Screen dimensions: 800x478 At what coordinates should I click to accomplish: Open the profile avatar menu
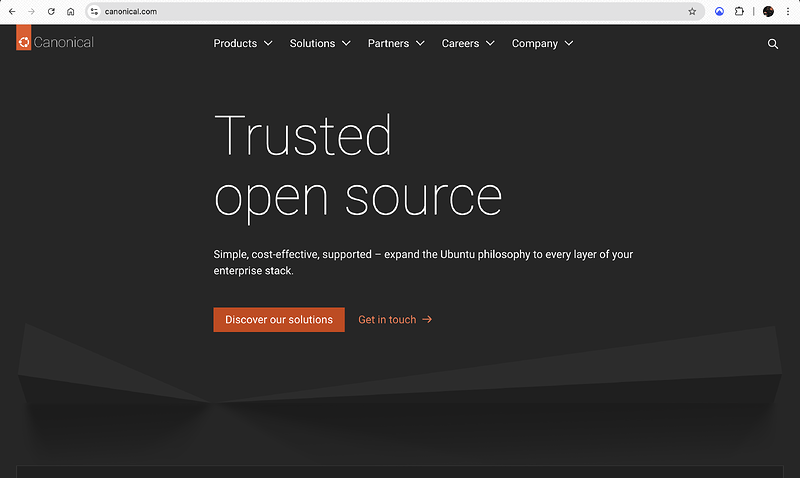pos(768,11)
